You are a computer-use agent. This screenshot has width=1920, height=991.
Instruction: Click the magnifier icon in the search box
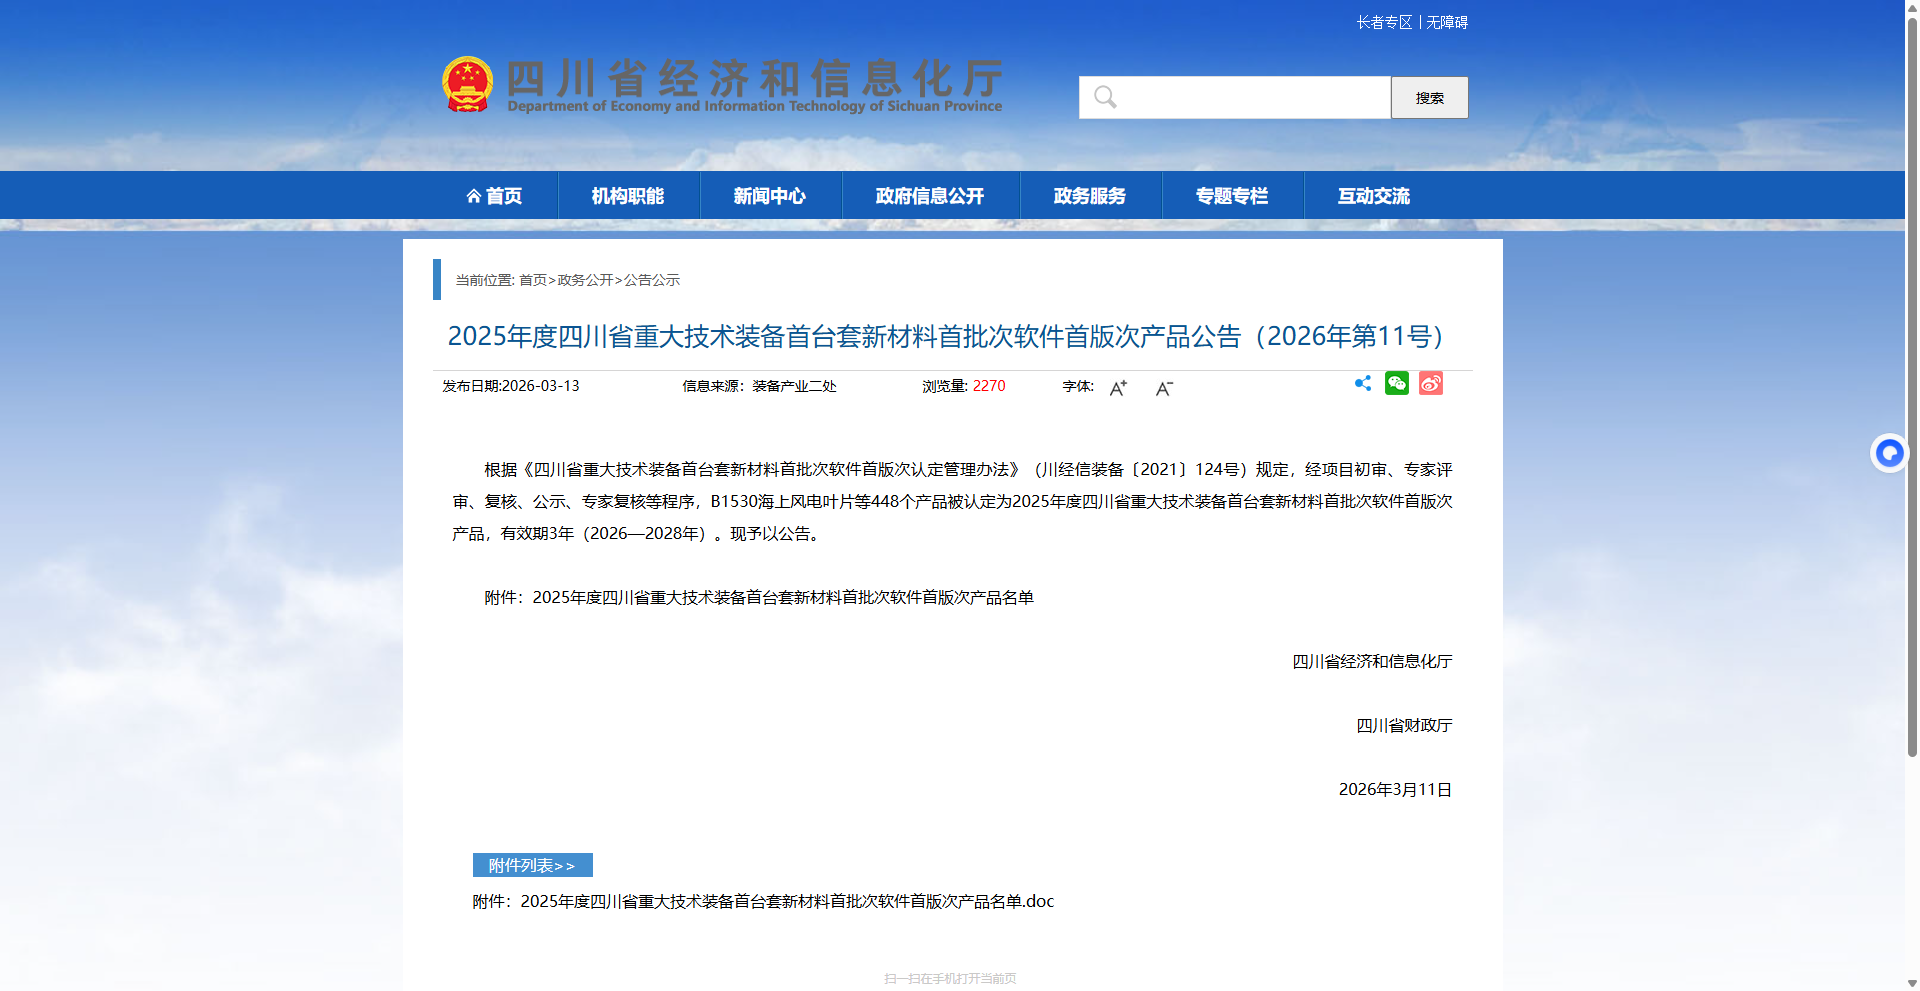click(1105, 98)
